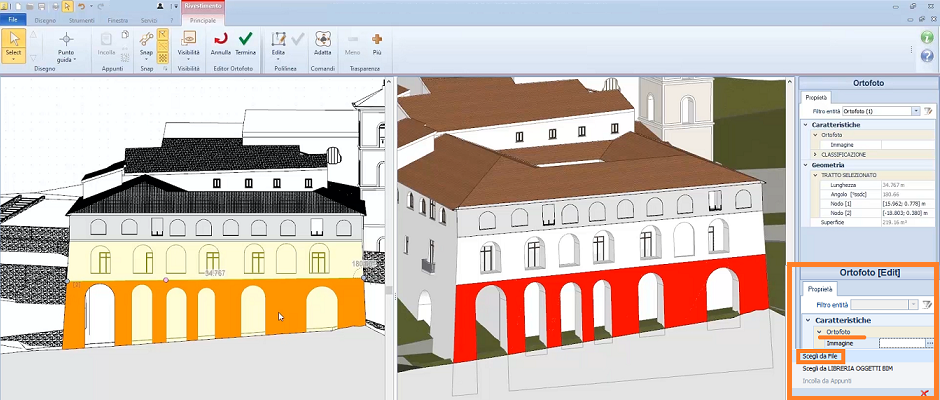Viewport: 940px width, 400px height.
Task: Choose Scegli da LIBRERIA OGGETTI BIM
Action: coord(848,369)
